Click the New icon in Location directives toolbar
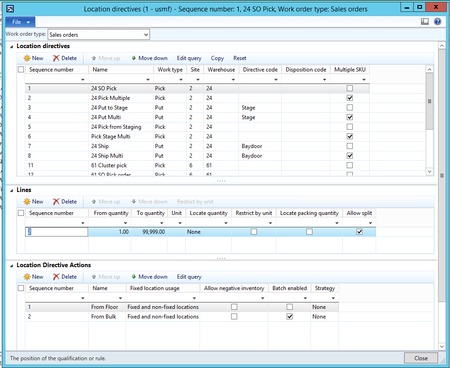This screenshot has width=450, height=368. [27, 58]
